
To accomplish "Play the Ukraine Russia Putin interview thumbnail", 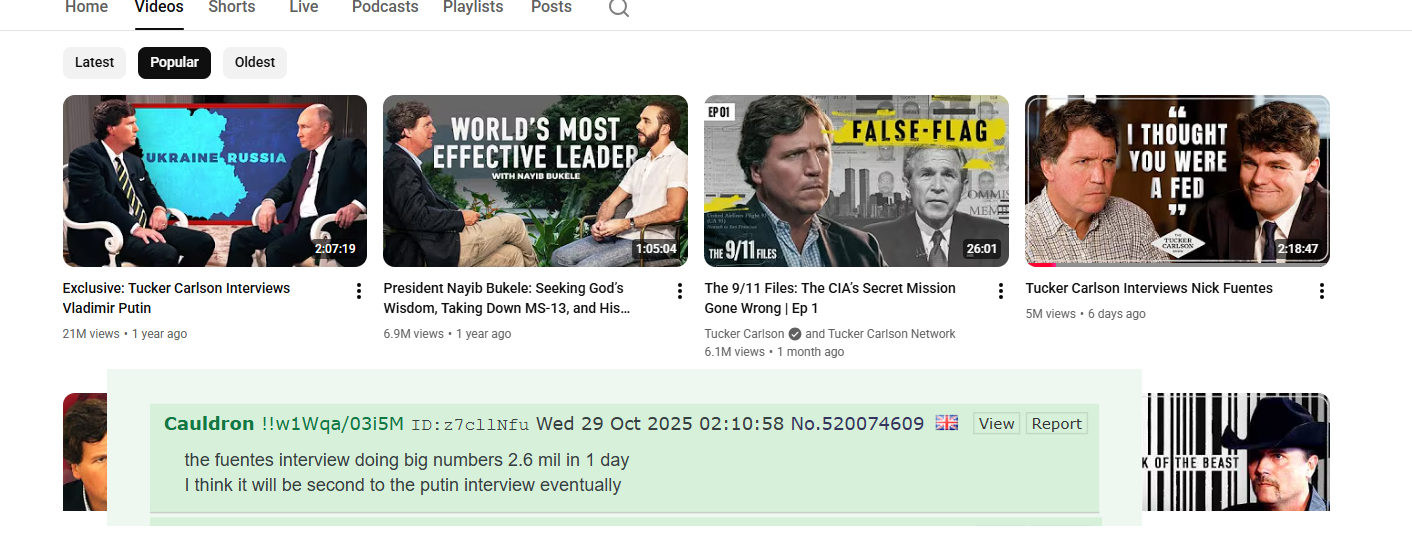I will pos(215,181).
